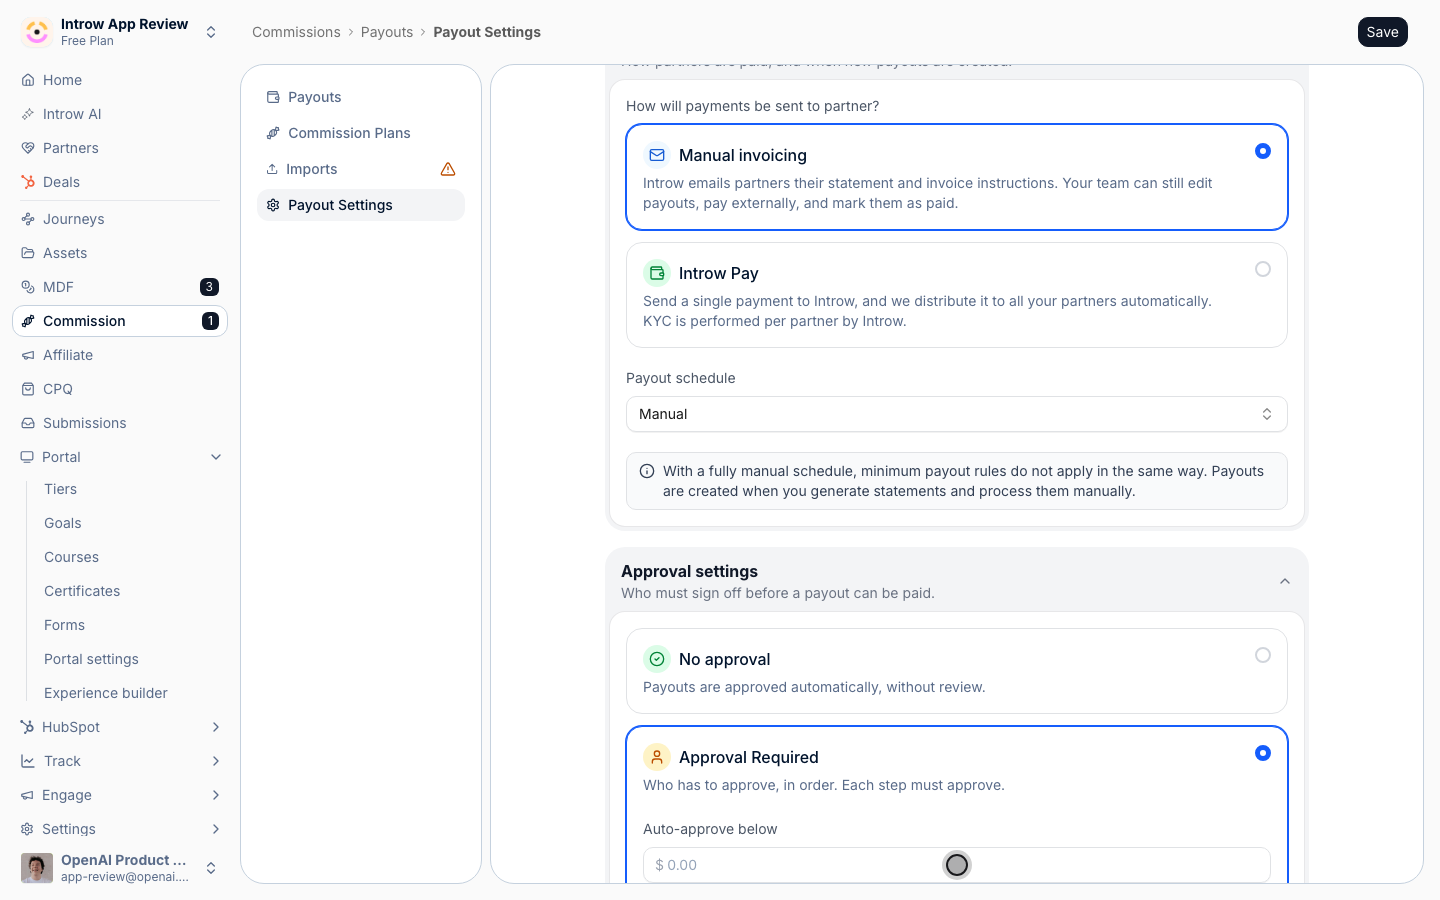The image size is (1440, 900).
Task: Open the Payout schedule dropdown
Action: [x=957, y=414]
